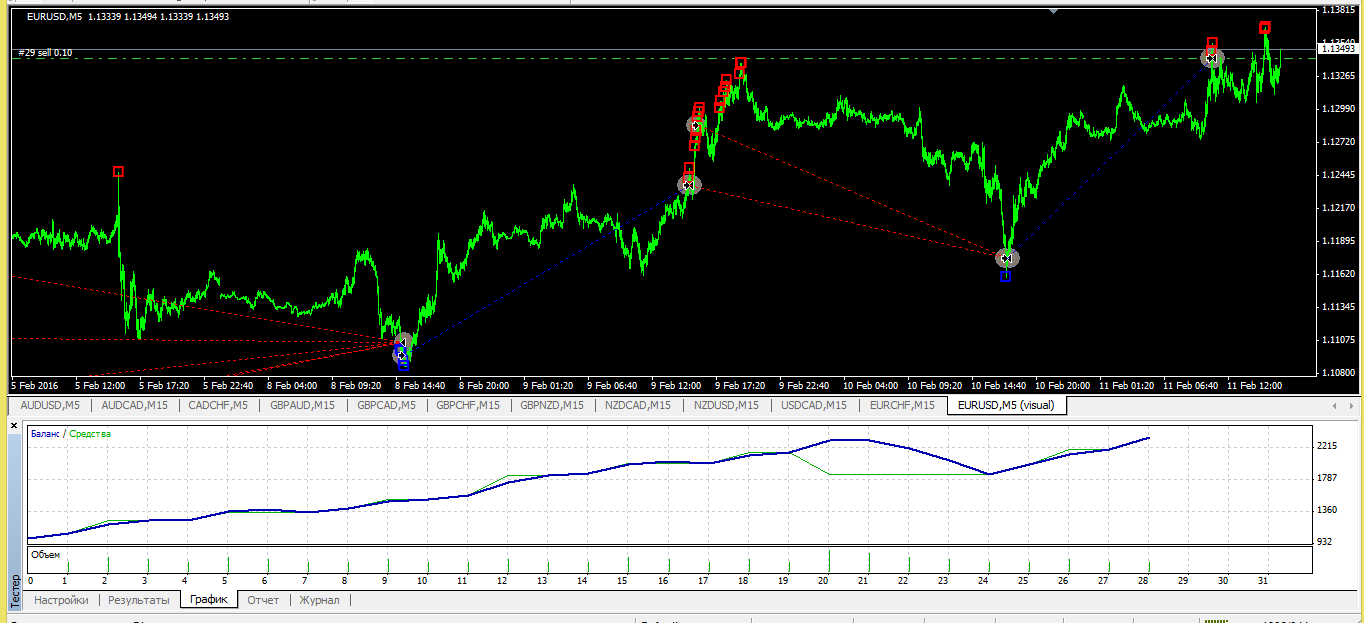This screenshot has width=1364, height=623.
Task: Click trade number 20 on graph axis
Action: [x=825, y=580]
